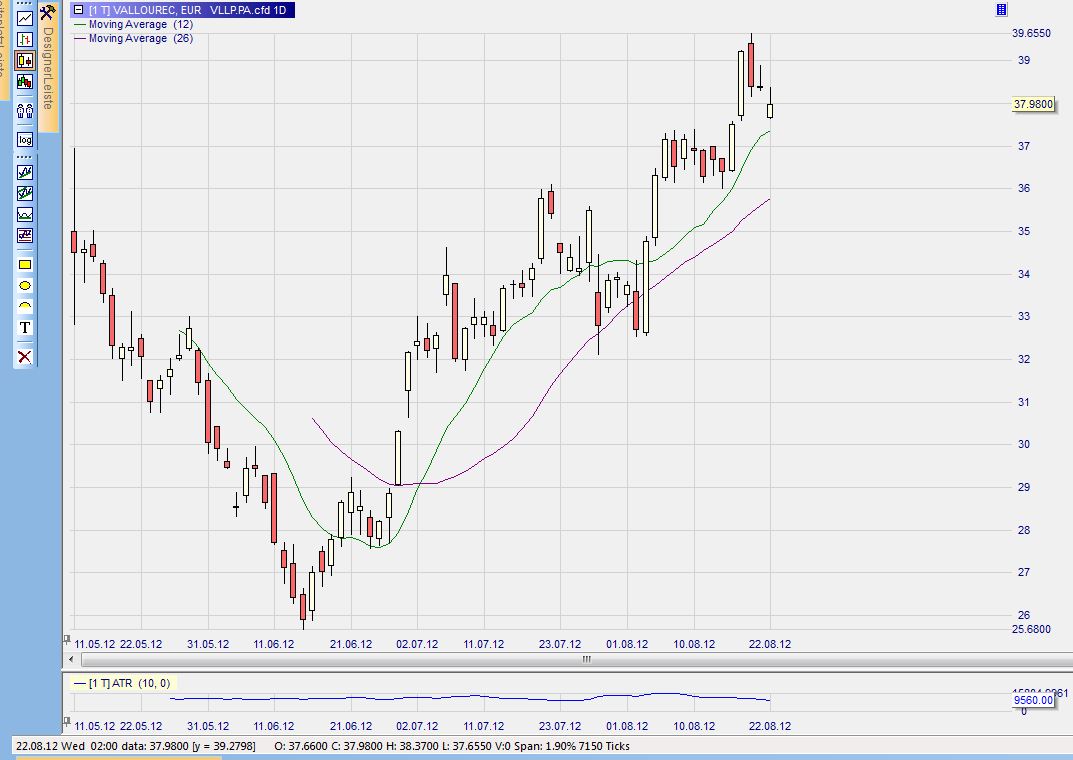Collapse the VALLOUREC chart title box
Image resolution: width=1073 pixels, height=760 pixels.
[x=79, y=10]
